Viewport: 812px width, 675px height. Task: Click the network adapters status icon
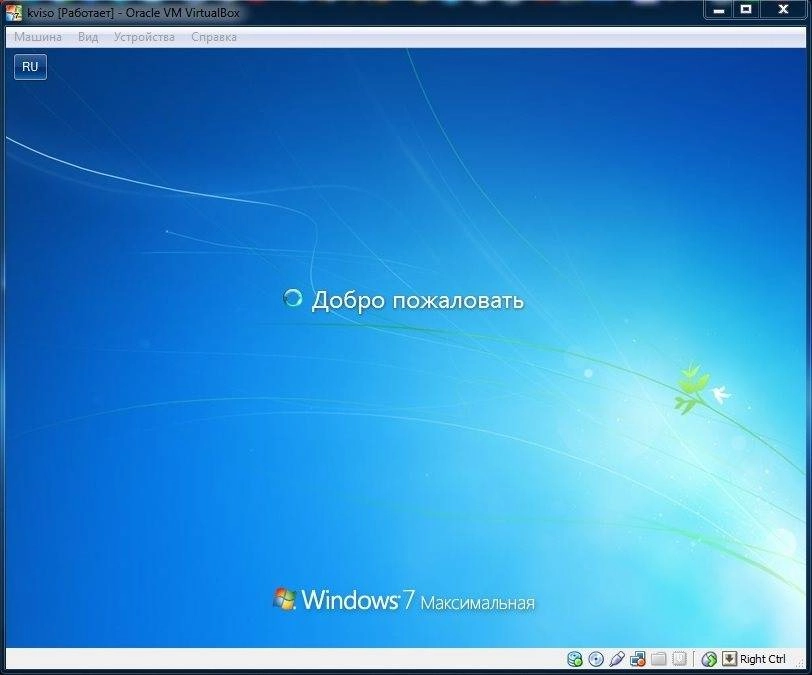637,659
